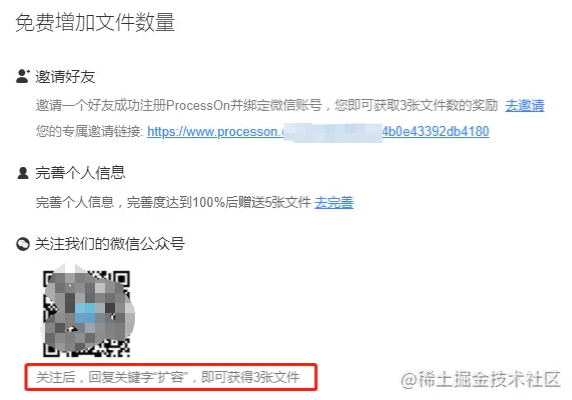Open the 去邀请 link

tap(525, 105)
